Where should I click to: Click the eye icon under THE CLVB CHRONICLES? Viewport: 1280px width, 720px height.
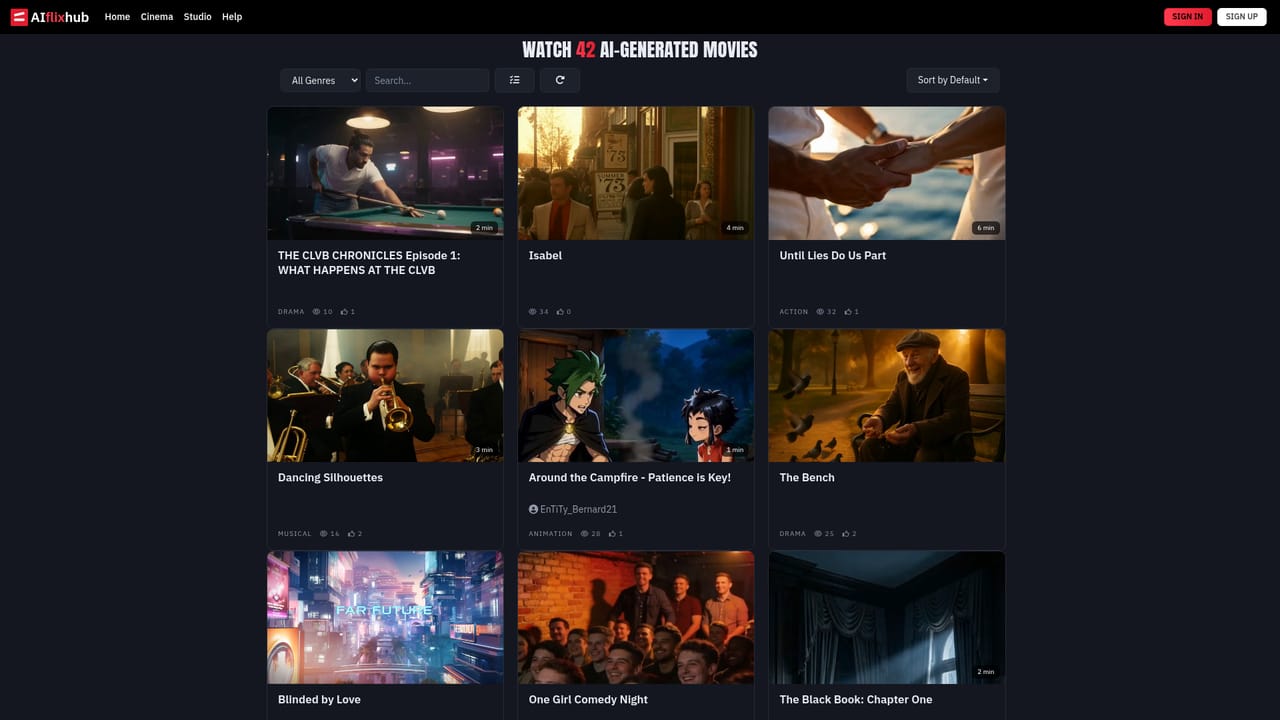pos(317,312)
